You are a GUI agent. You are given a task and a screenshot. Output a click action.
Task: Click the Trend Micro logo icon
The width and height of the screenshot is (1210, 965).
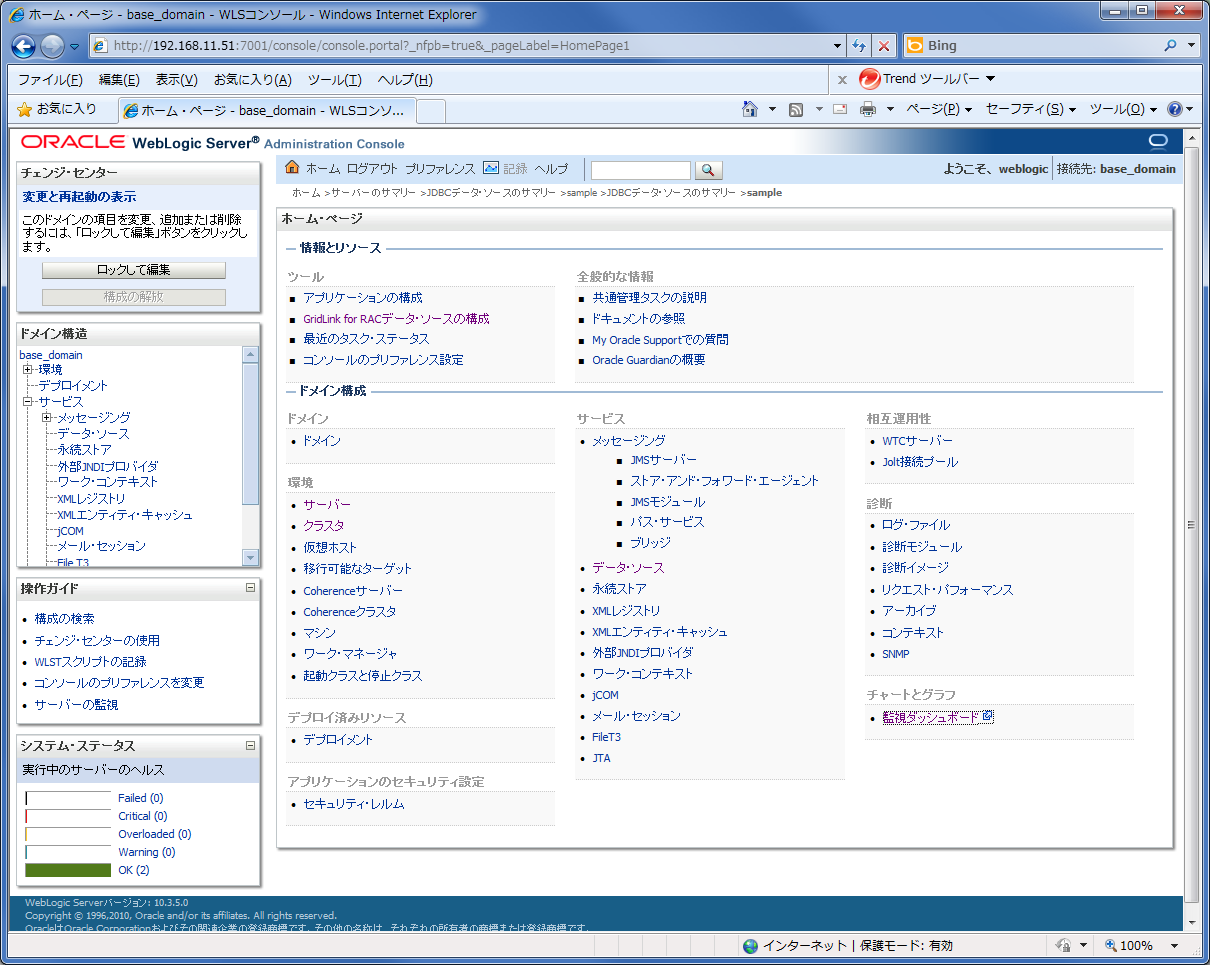pyautogui.click(x=869, y=79)
